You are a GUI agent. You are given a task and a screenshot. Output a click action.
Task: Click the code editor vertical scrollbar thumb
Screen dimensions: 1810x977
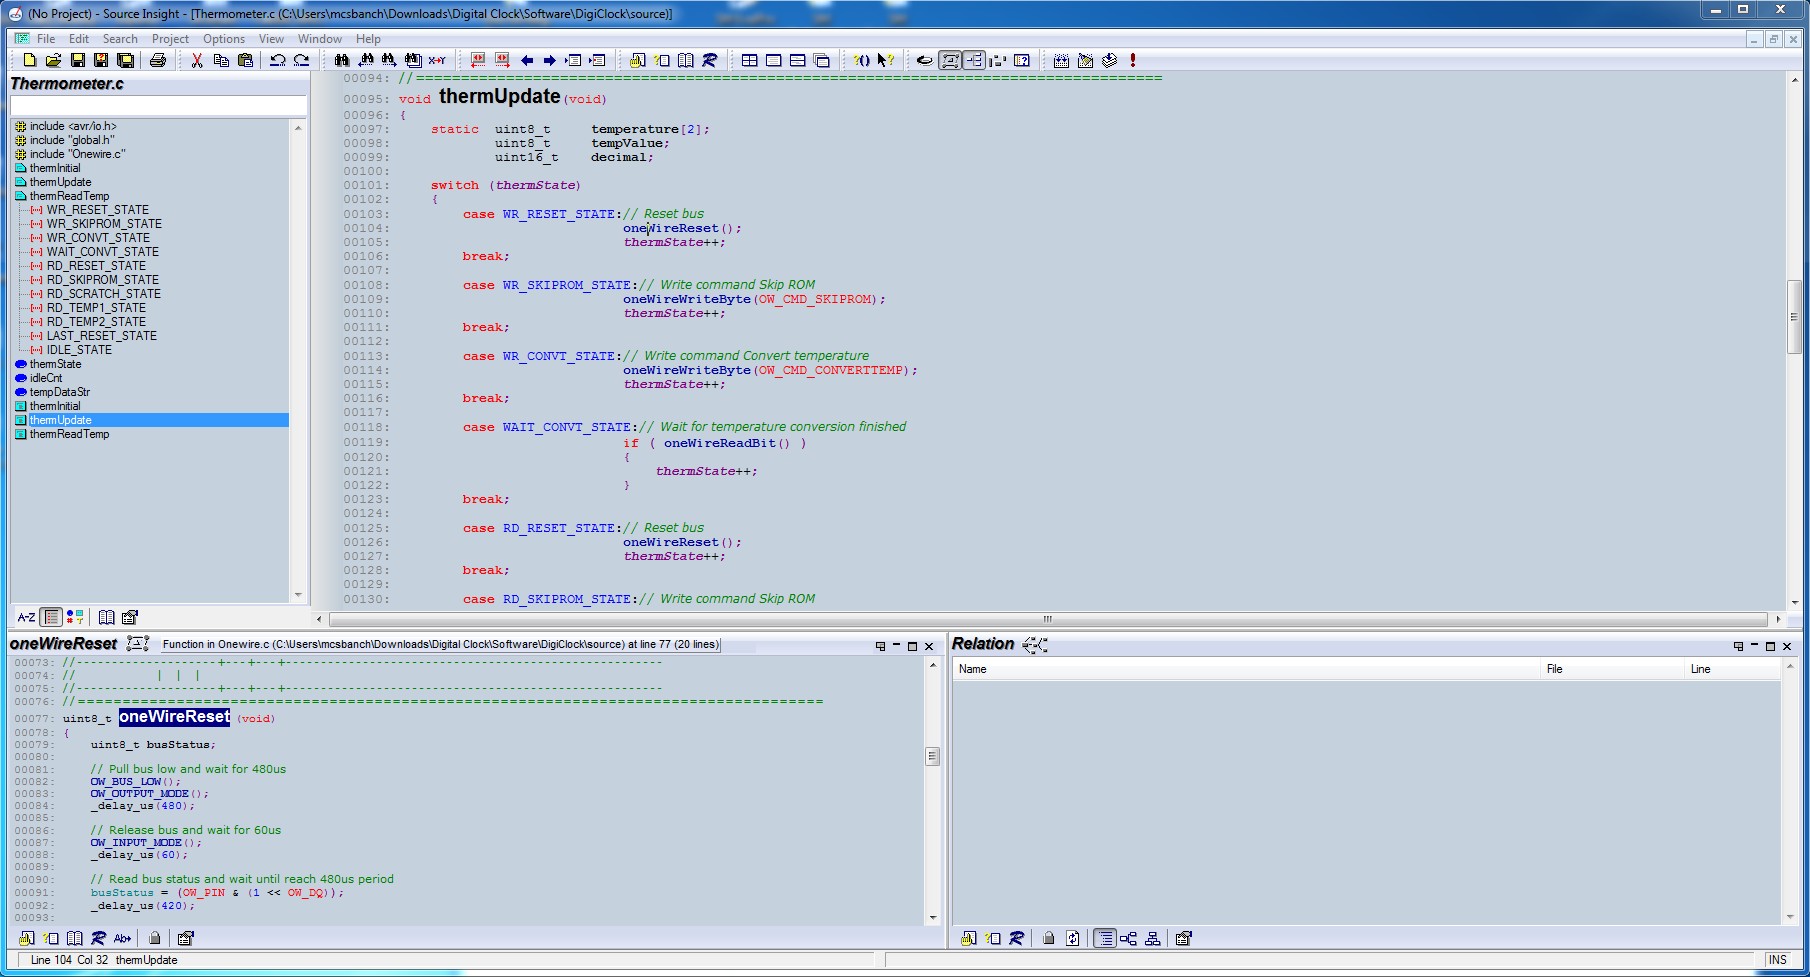[1794, 317]
